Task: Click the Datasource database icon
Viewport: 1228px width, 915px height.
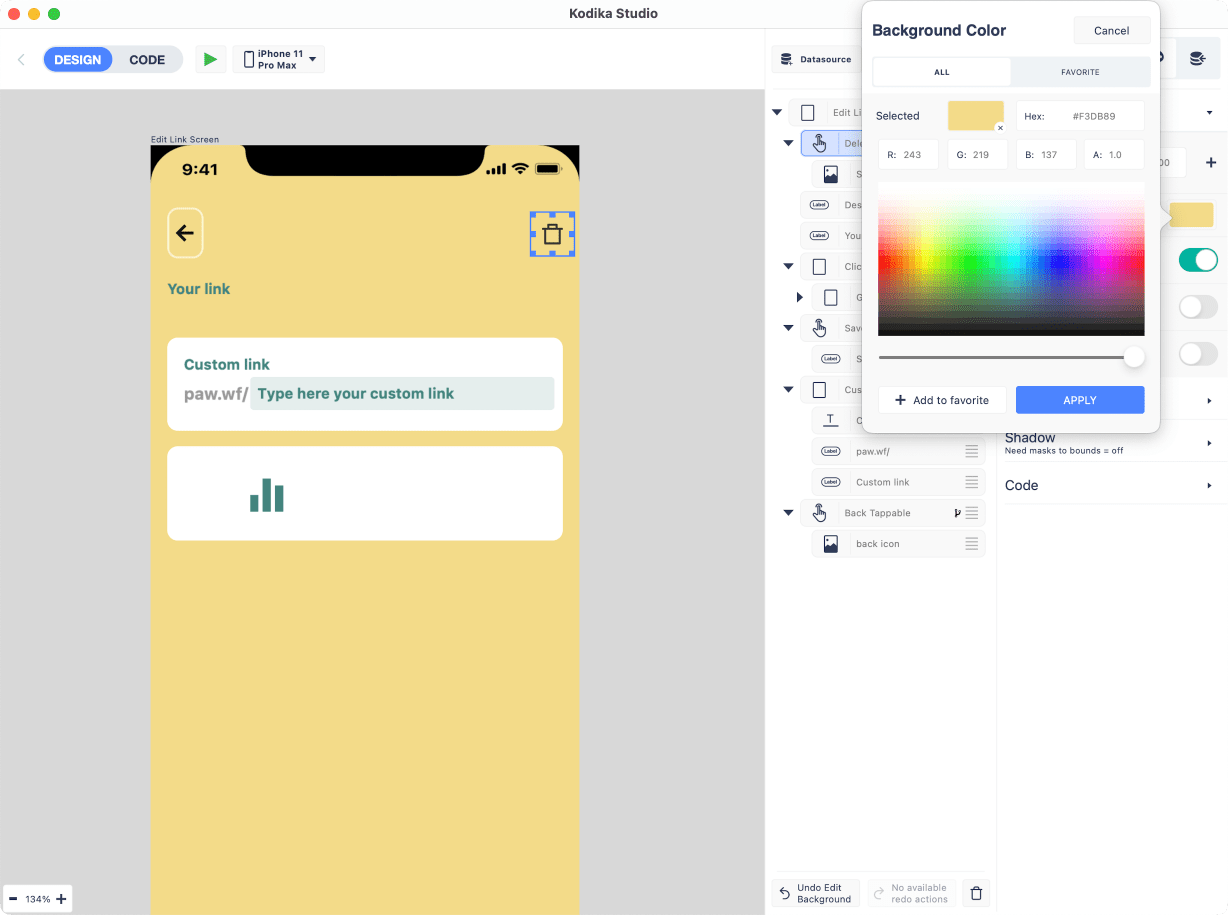Action: coord(786,59)
